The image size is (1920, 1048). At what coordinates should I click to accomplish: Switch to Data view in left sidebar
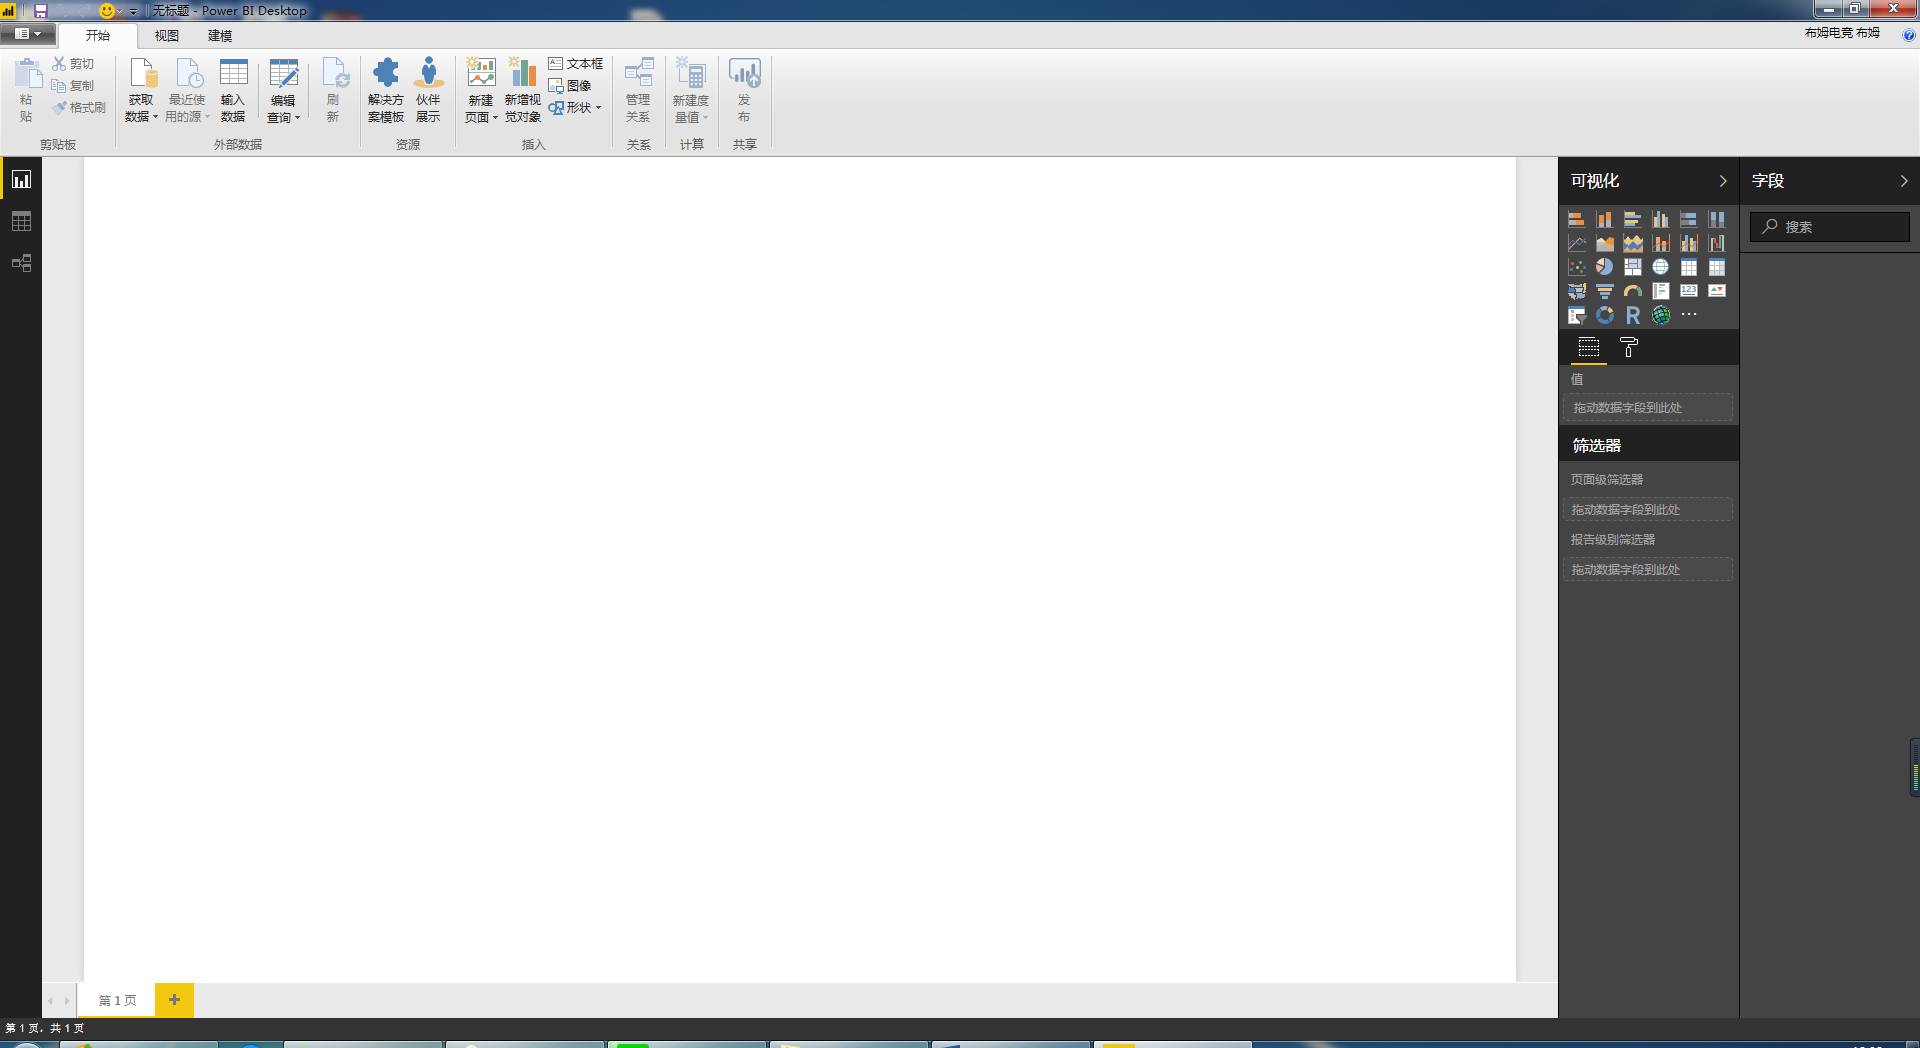click(x=21, y=221)
